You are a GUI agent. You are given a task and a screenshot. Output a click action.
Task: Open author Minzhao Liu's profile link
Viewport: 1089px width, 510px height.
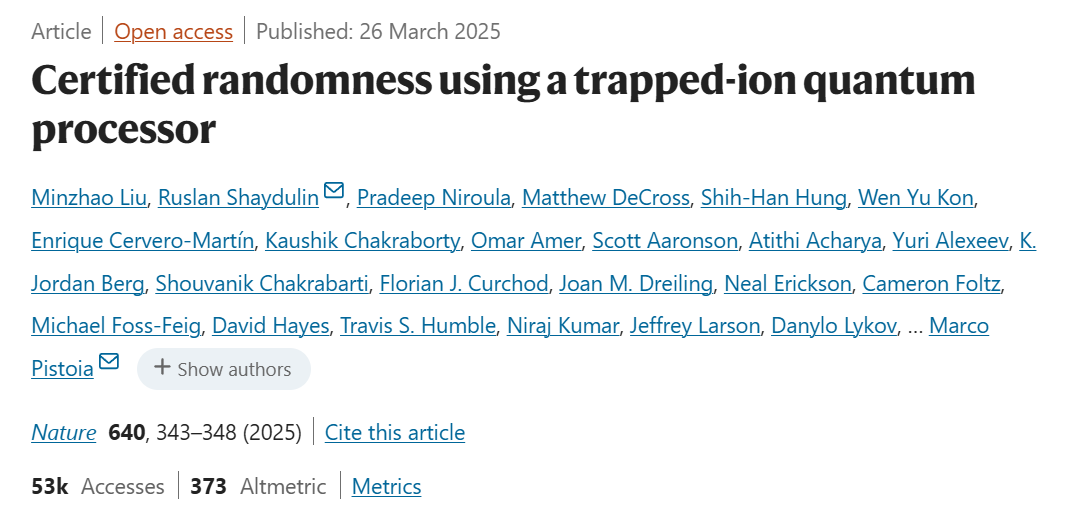click(x=88, y=197)
